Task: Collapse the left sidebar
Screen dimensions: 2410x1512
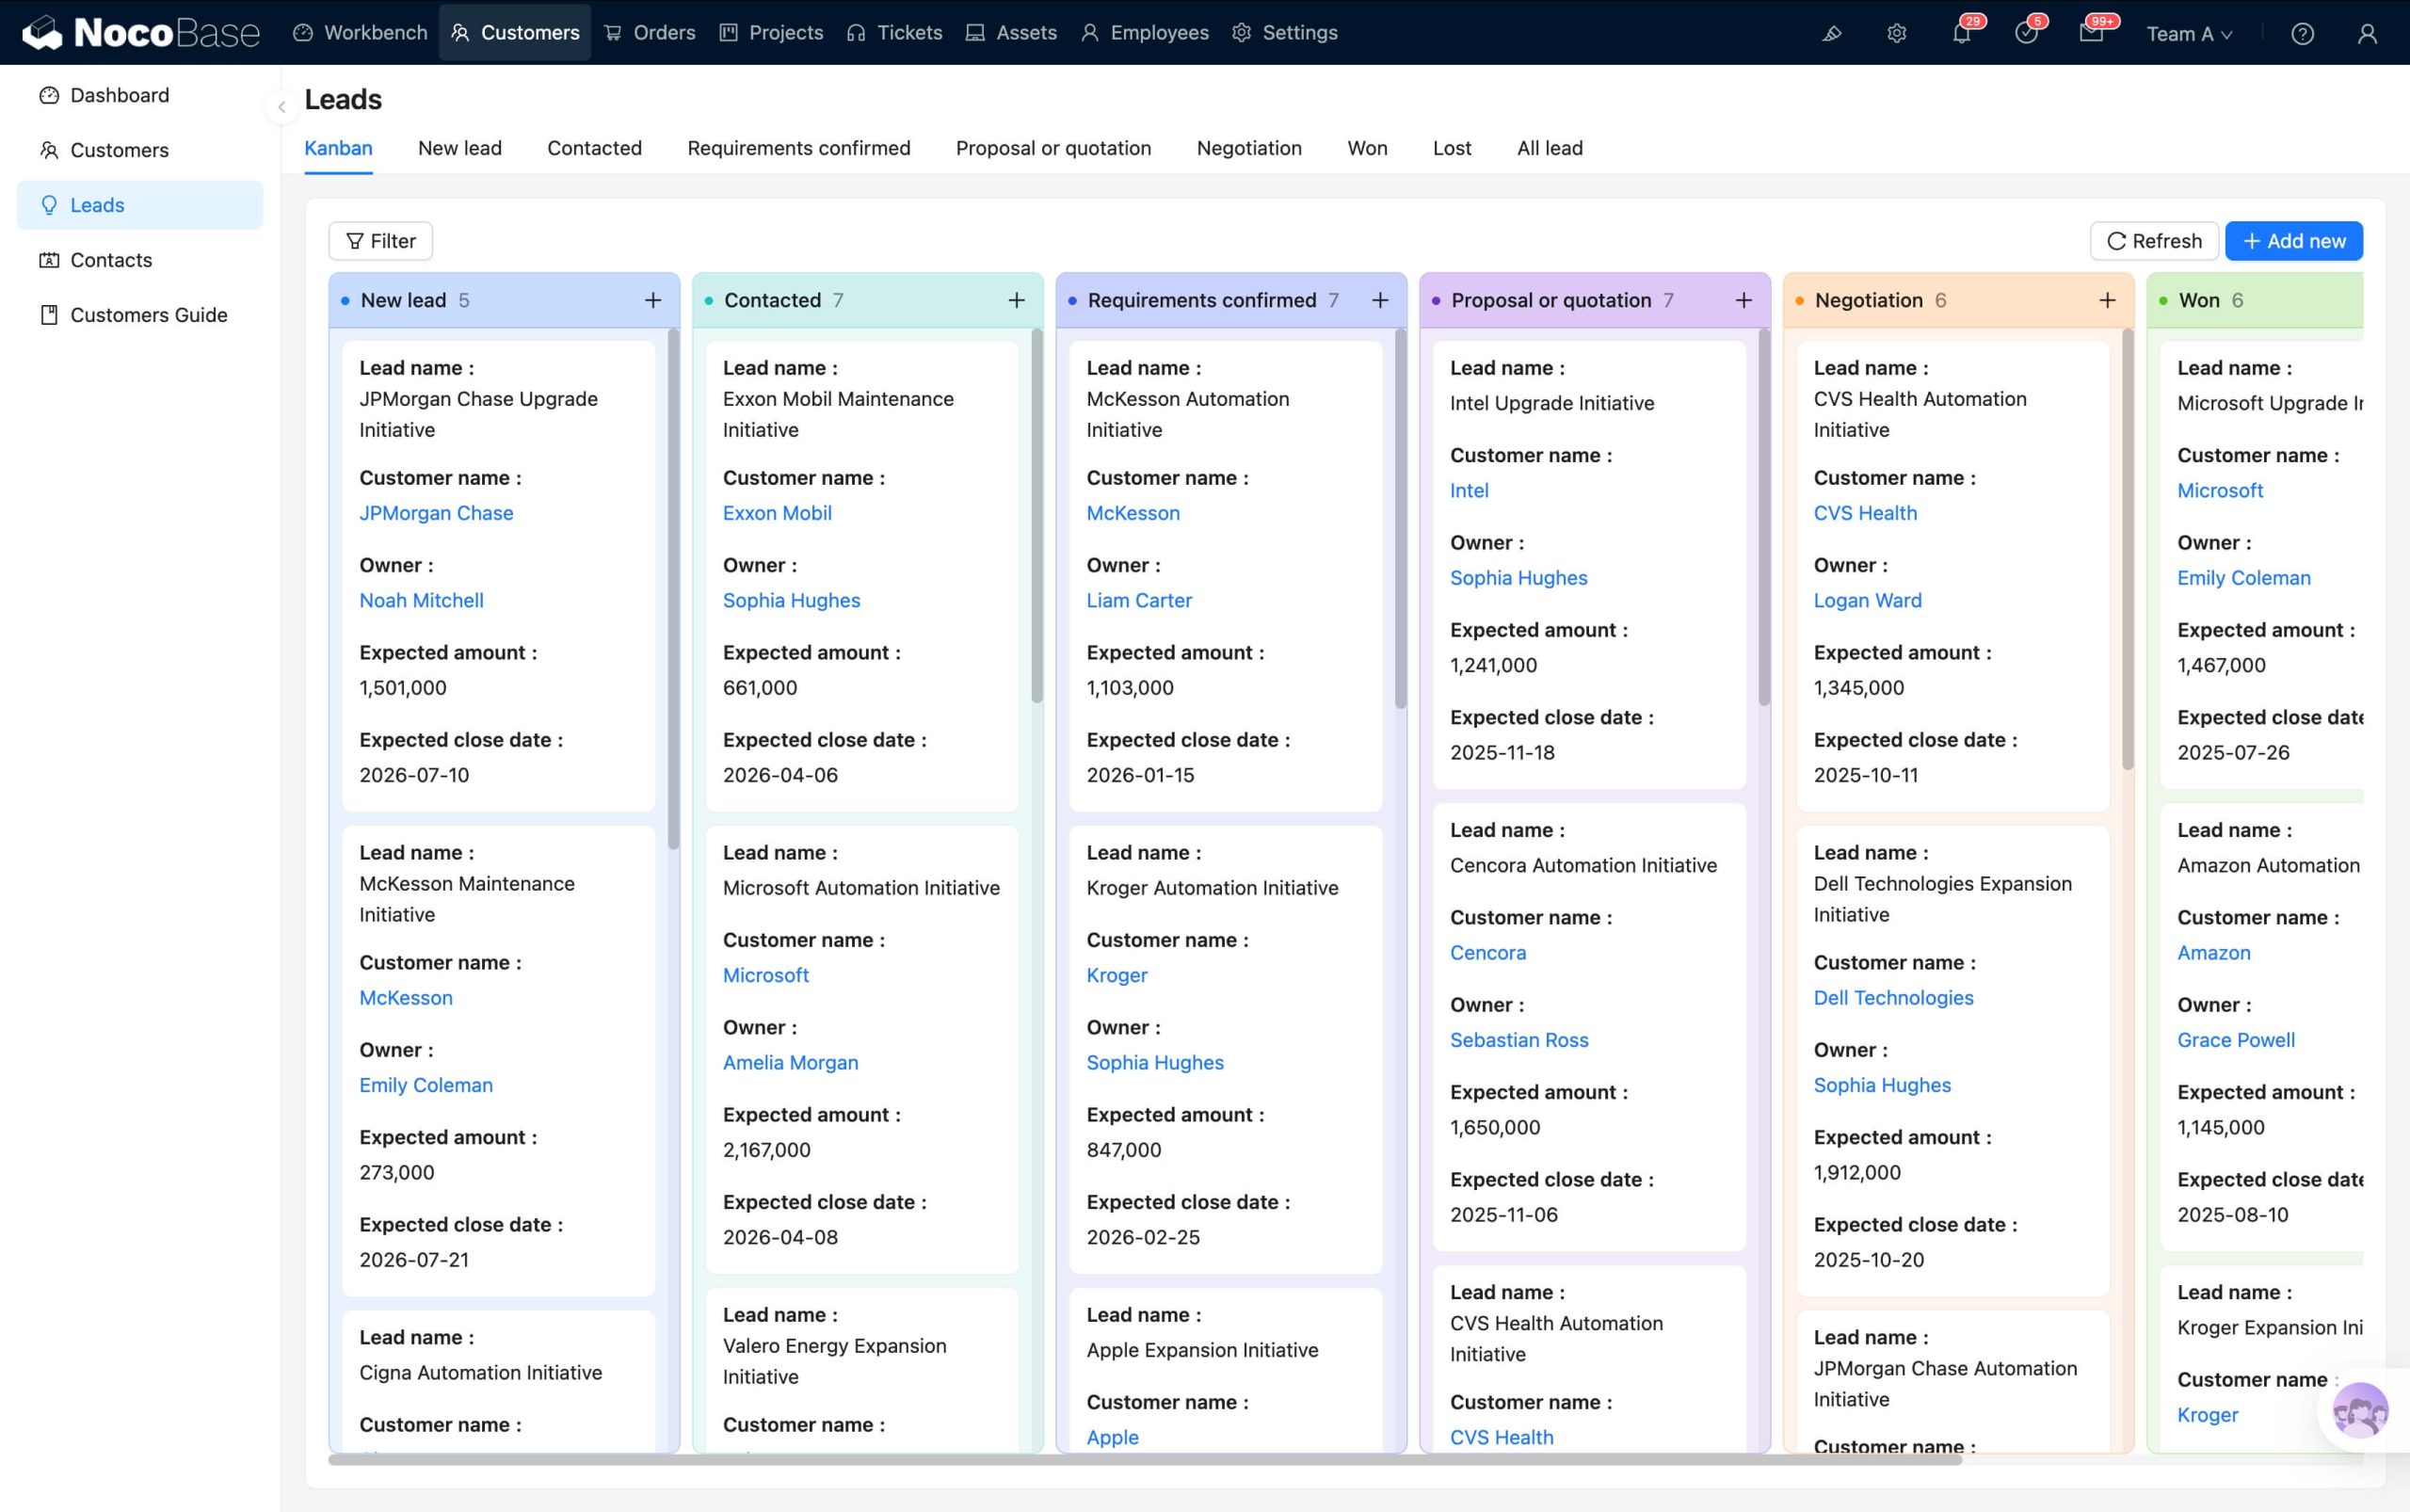Action: 281,107
